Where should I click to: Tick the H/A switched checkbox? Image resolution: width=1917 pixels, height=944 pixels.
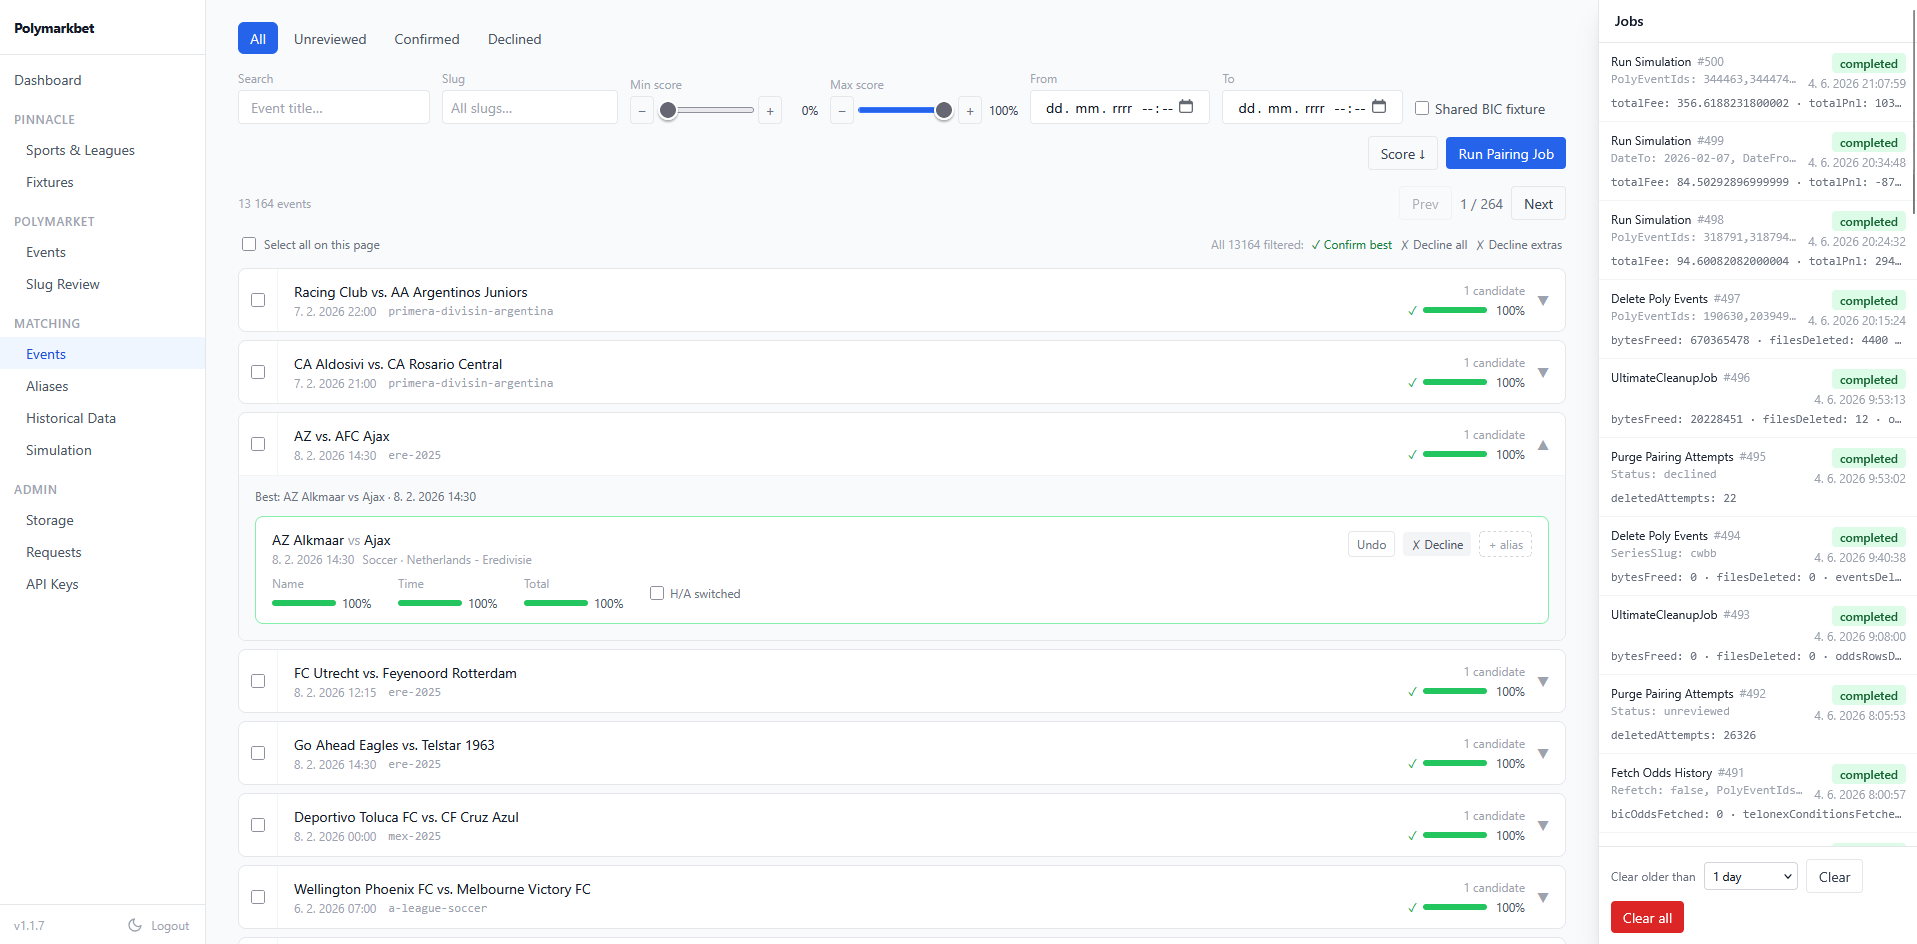tap(657, 593)
